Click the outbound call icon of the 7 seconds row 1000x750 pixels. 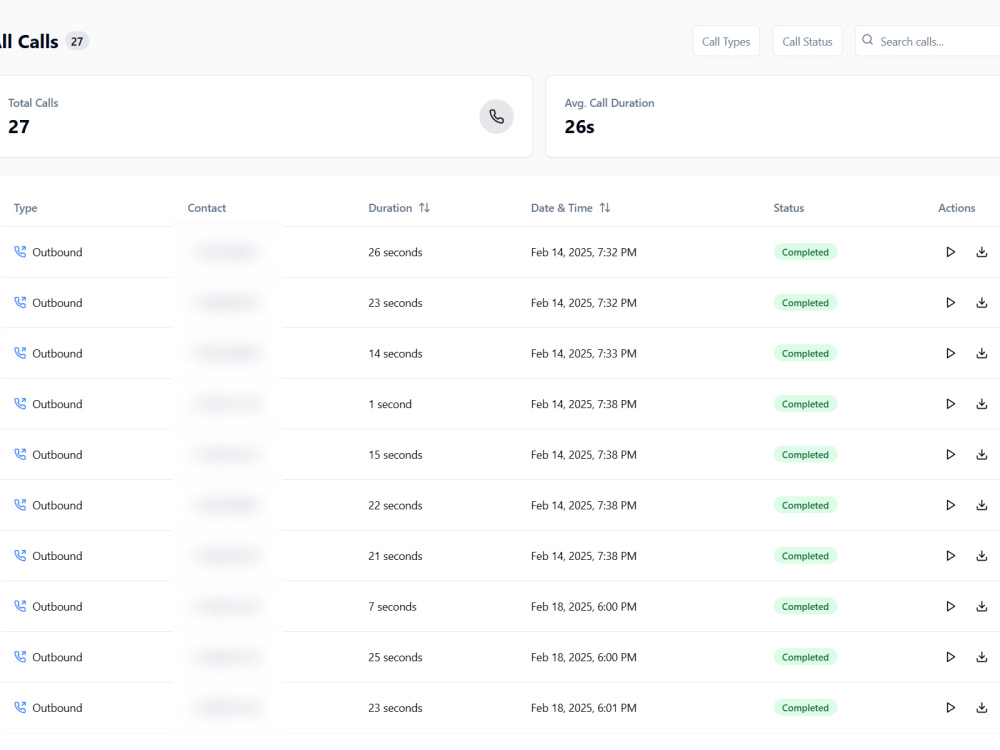coord(20,607)
